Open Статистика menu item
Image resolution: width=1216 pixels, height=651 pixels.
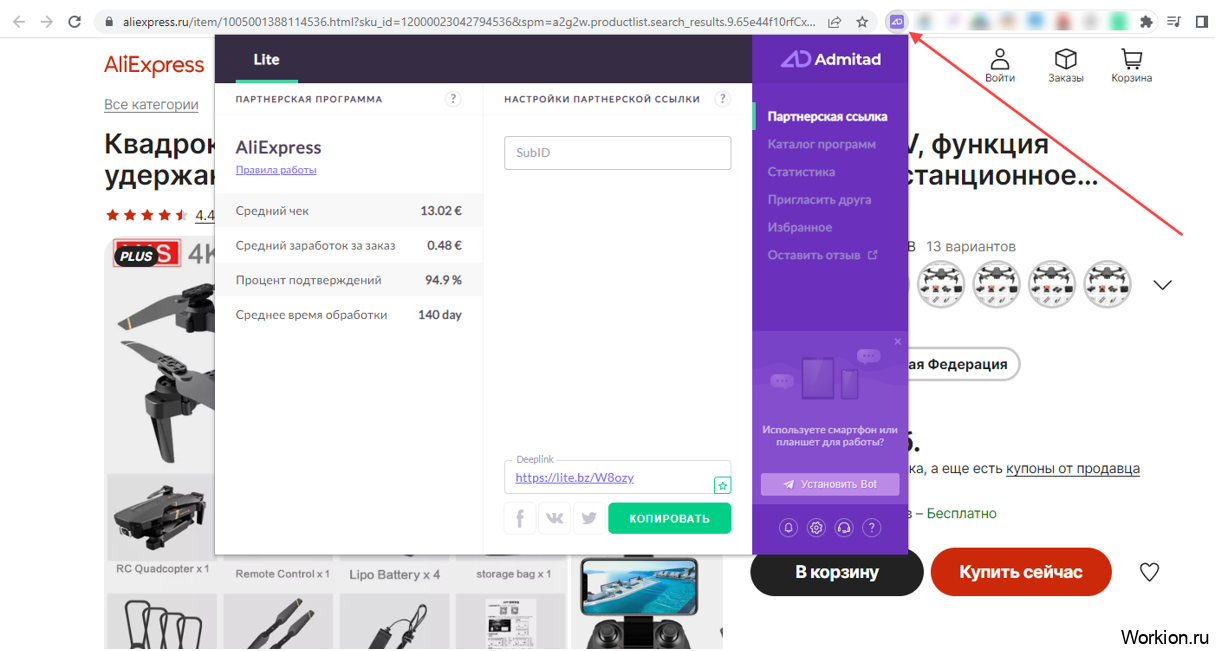(801, 172)
